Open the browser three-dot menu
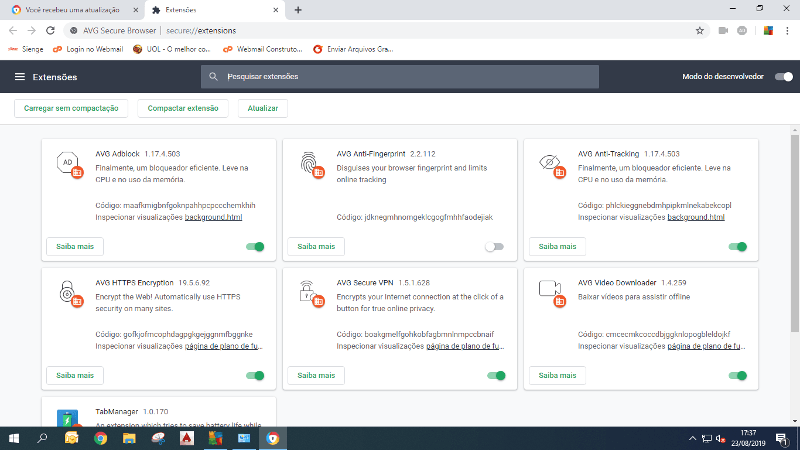 pyautogui.click(x=788, y=30)
